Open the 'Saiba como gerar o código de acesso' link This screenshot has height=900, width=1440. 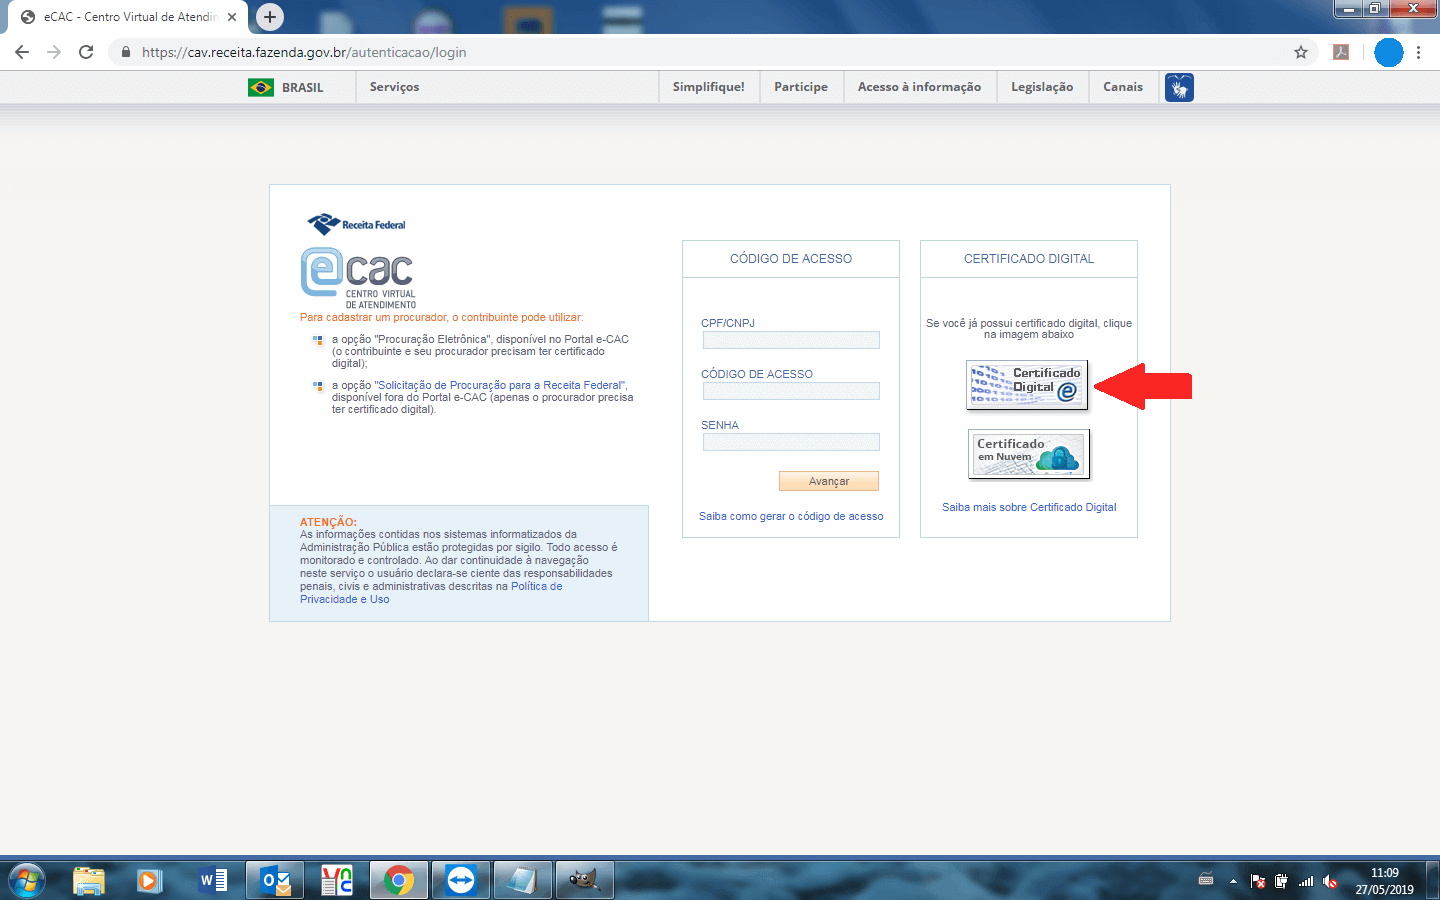(790, 516)
